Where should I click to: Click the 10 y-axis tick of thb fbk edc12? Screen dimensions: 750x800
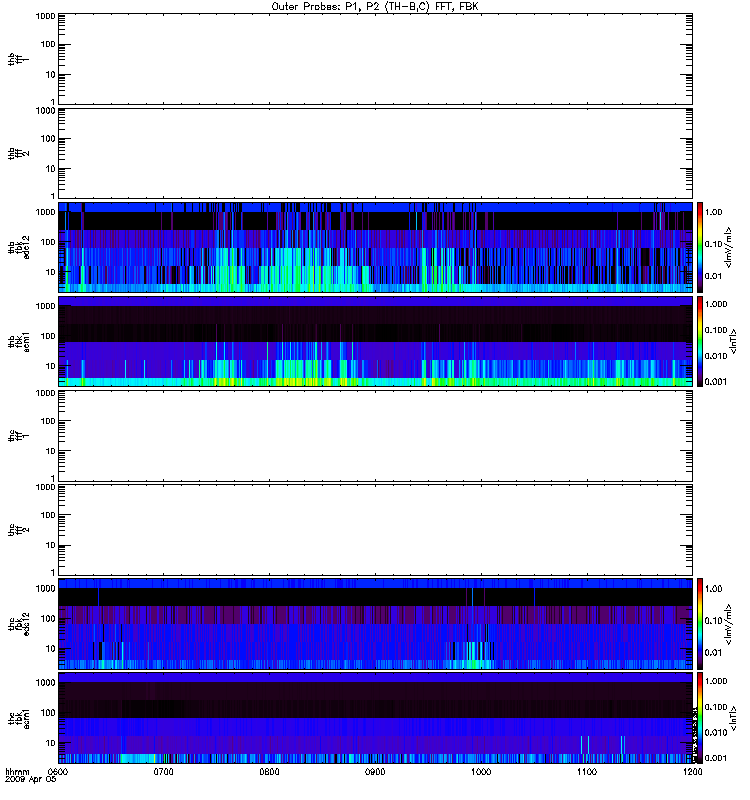[51, 272]
